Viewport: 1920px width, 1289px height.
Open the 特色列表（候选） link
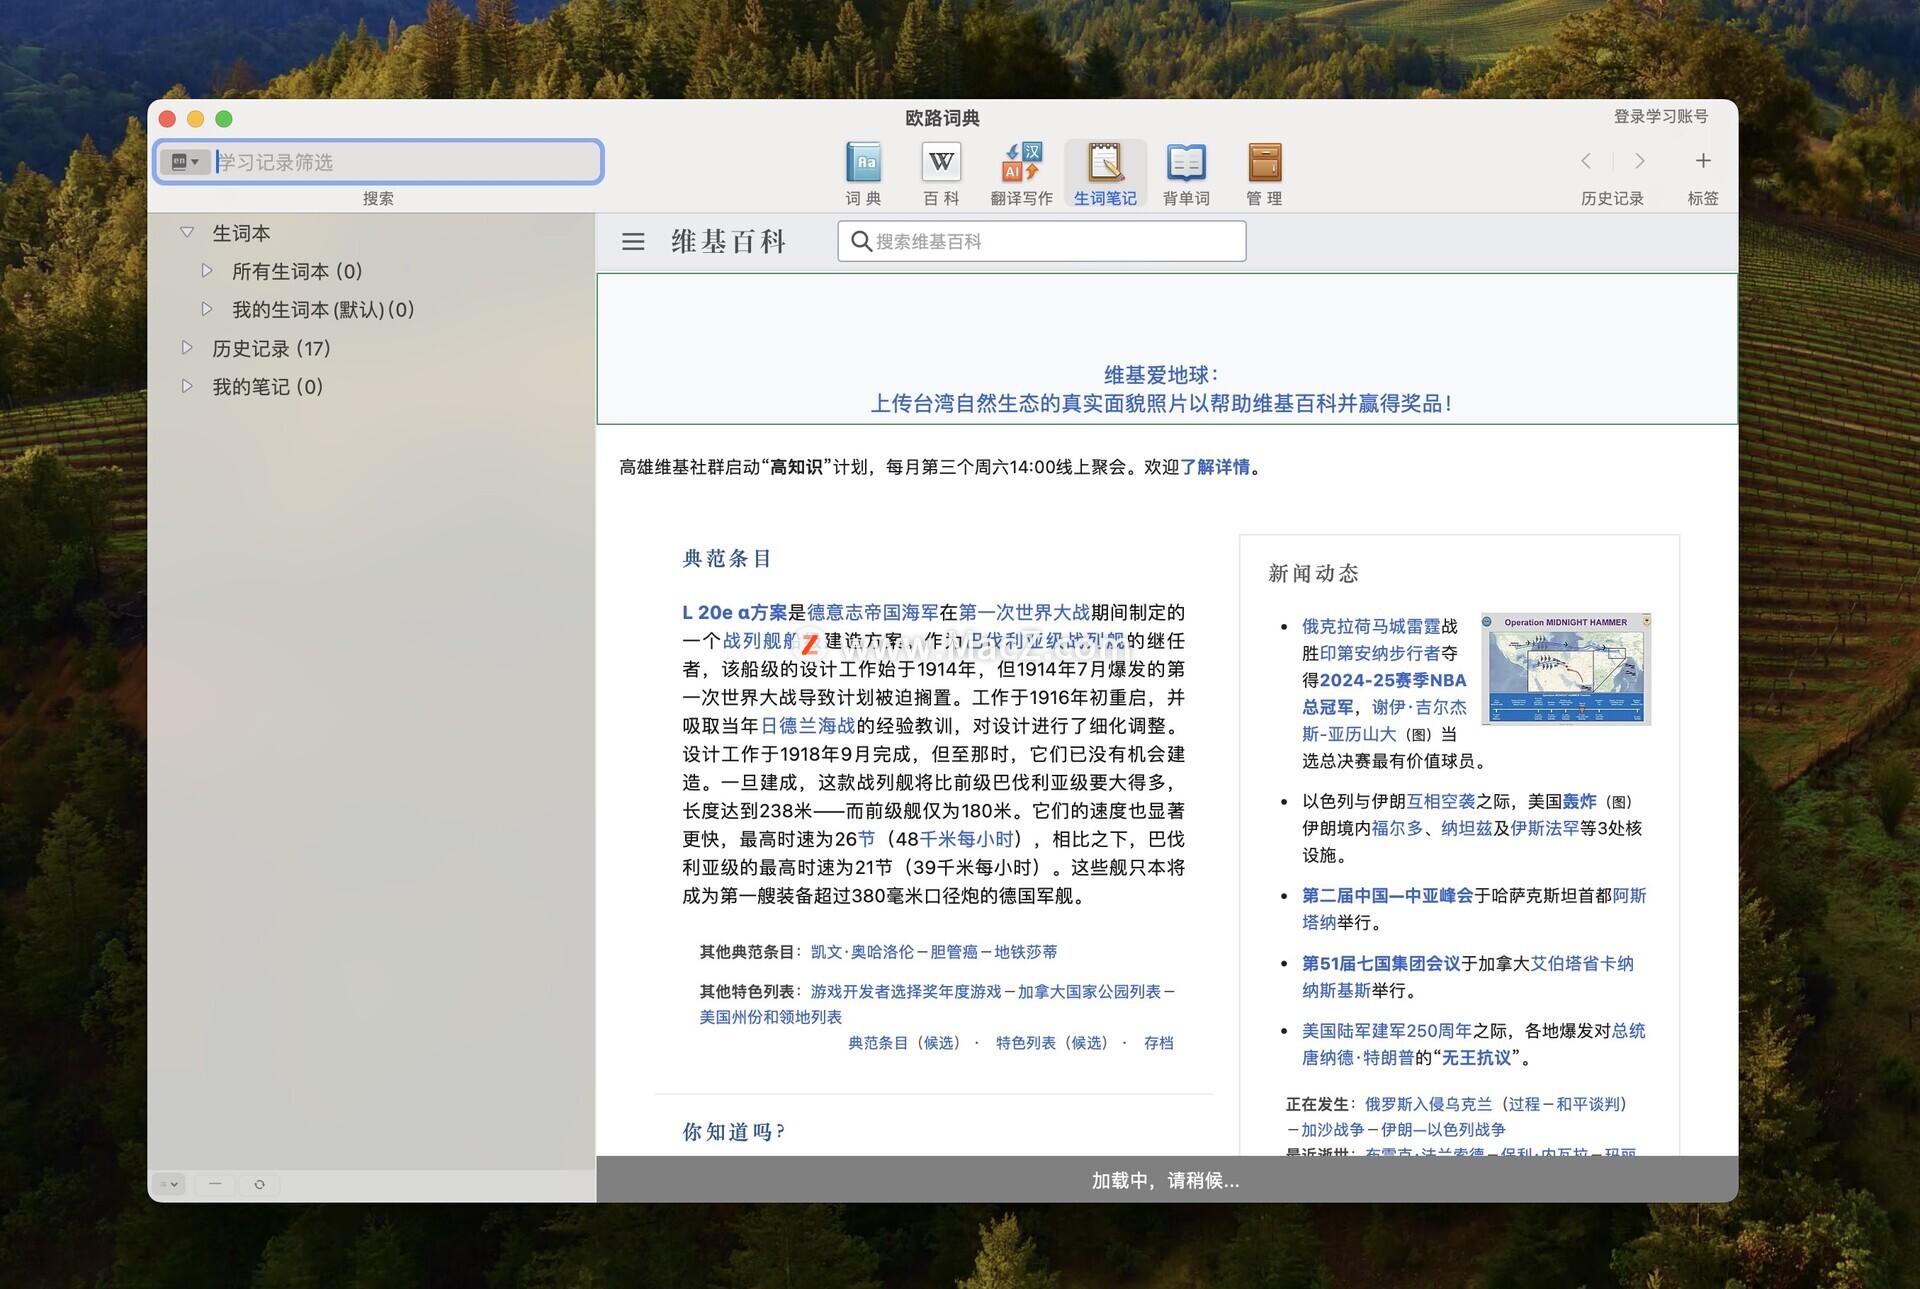pos(1052,1043)
